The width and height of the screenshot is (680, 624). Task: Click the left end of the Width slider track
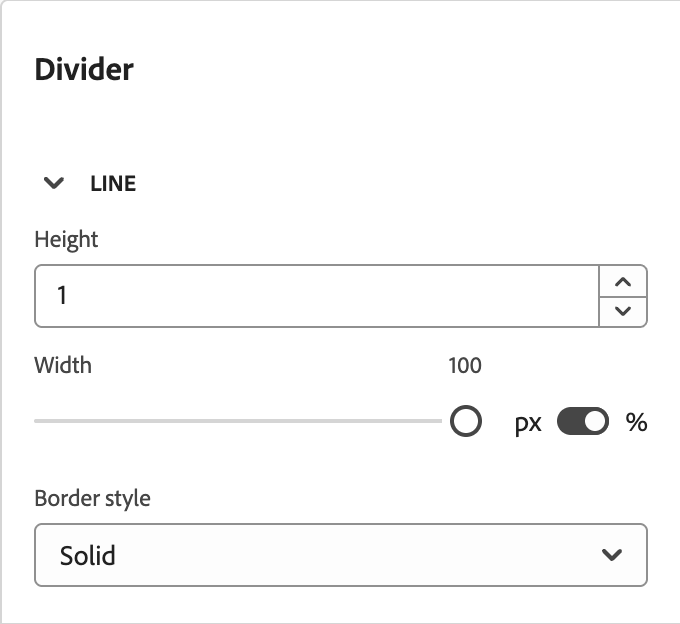[x=40, y=422]
